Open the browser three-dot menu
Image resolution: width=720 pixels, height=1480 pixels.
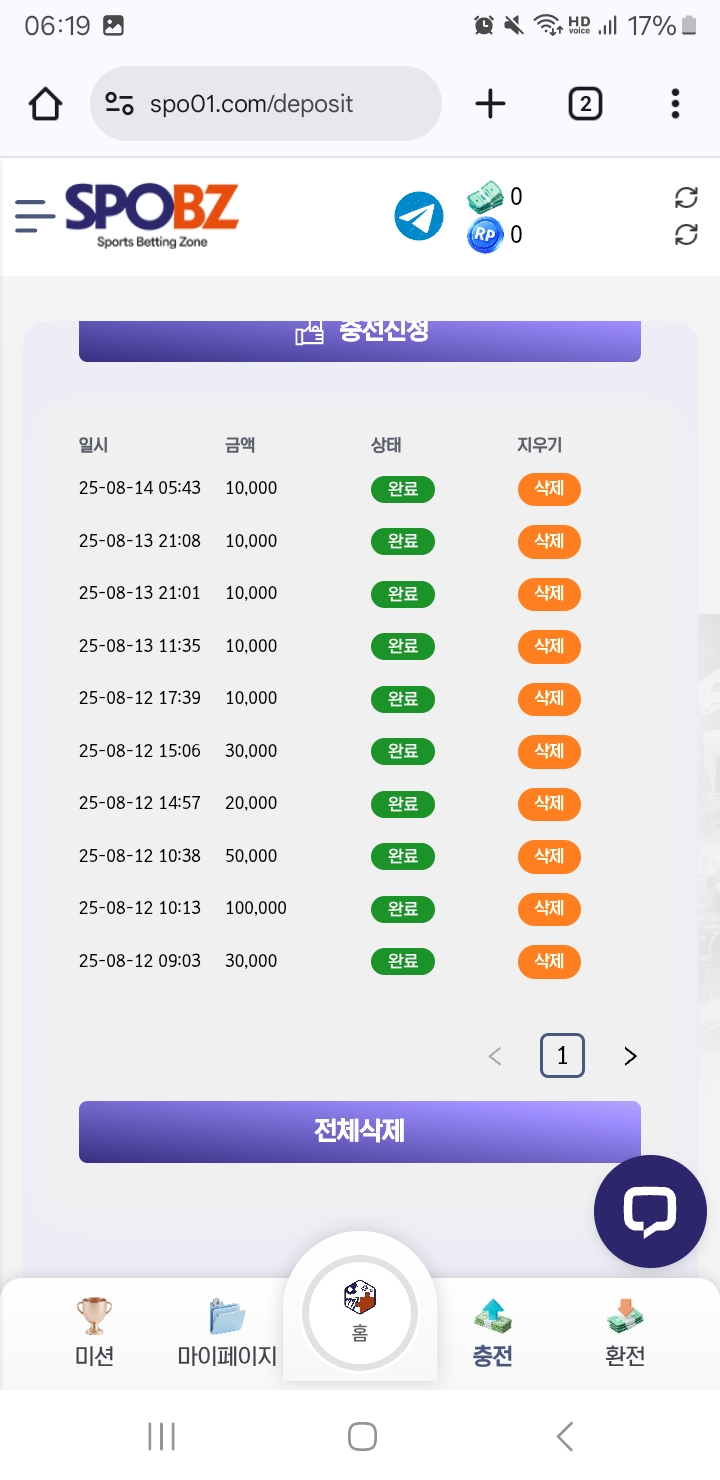point(675,104)
